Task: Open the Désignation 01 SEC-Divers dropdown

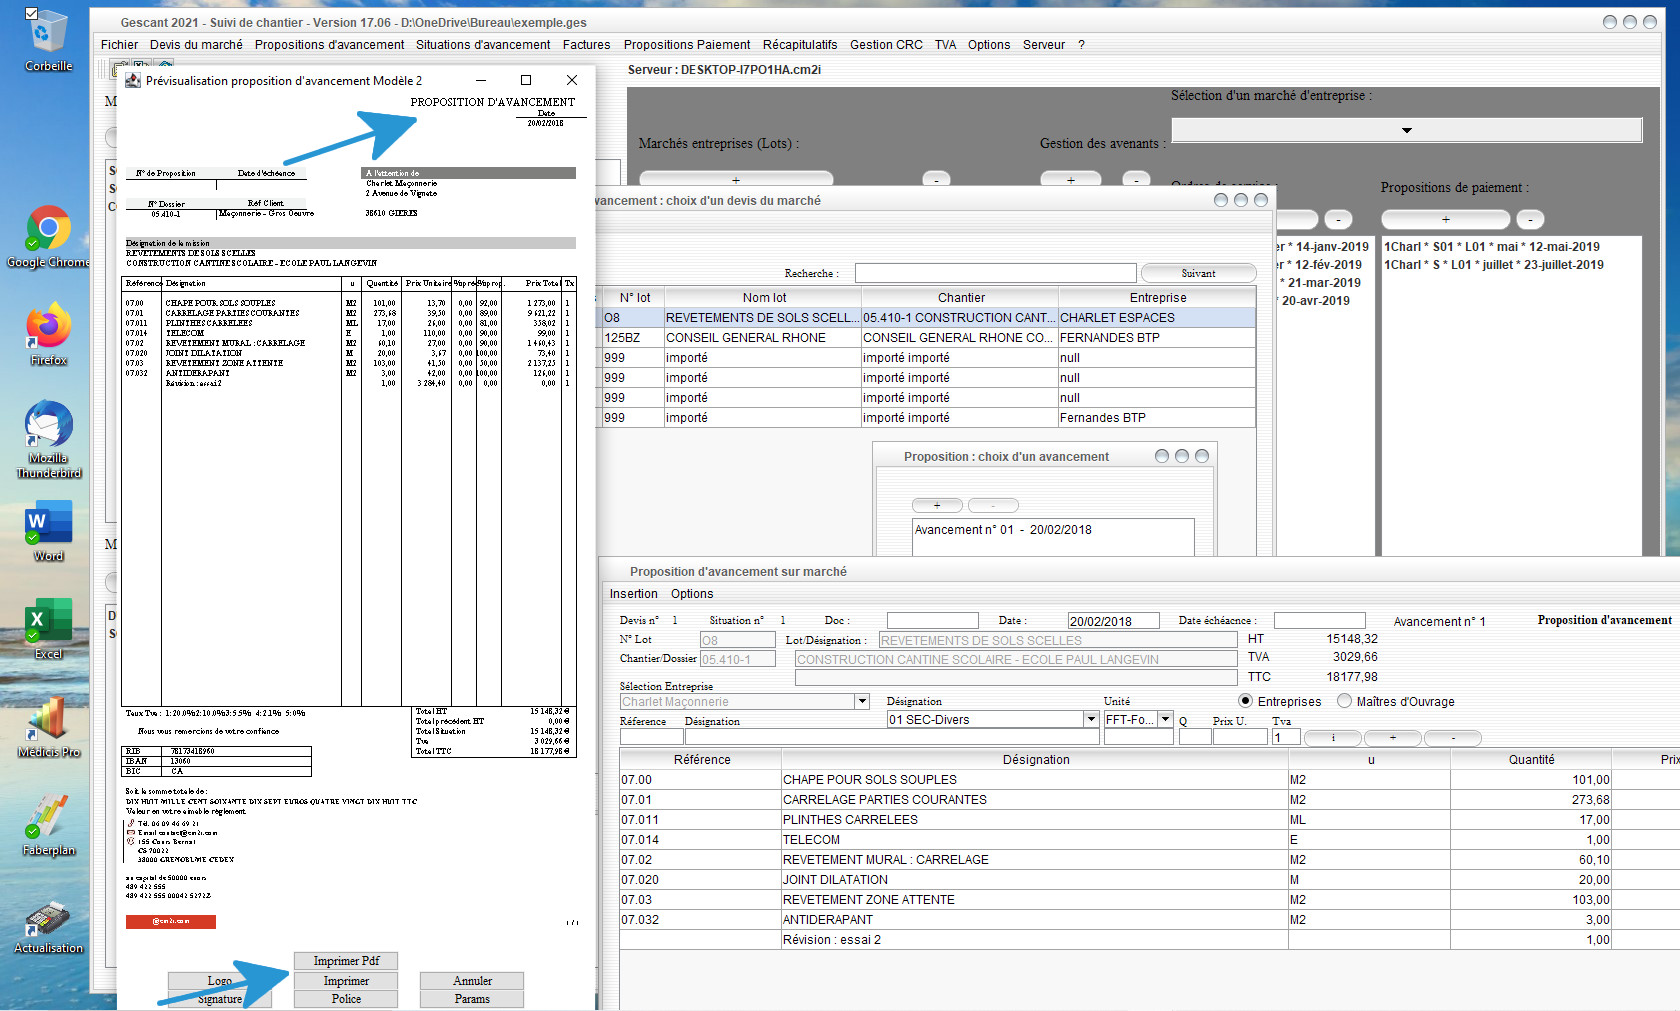Action: [1091, 719]
